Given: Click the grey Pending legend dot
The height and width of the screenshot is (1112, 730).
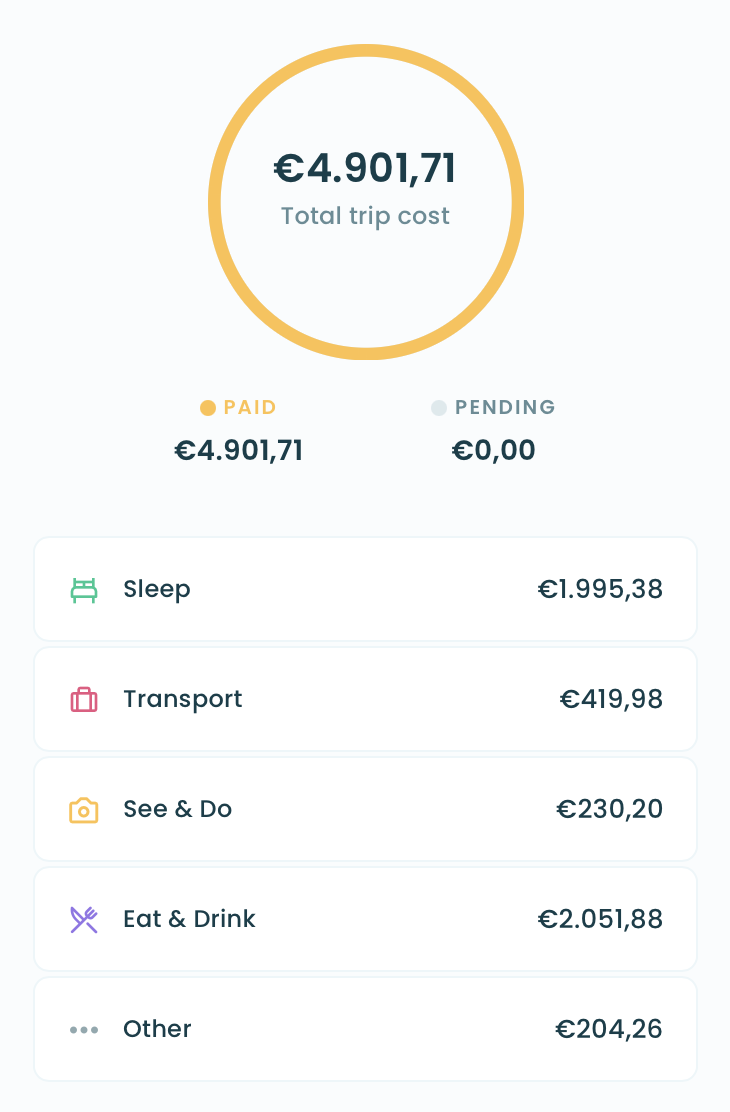Looking at the screenshot, I should coord(438,408).
